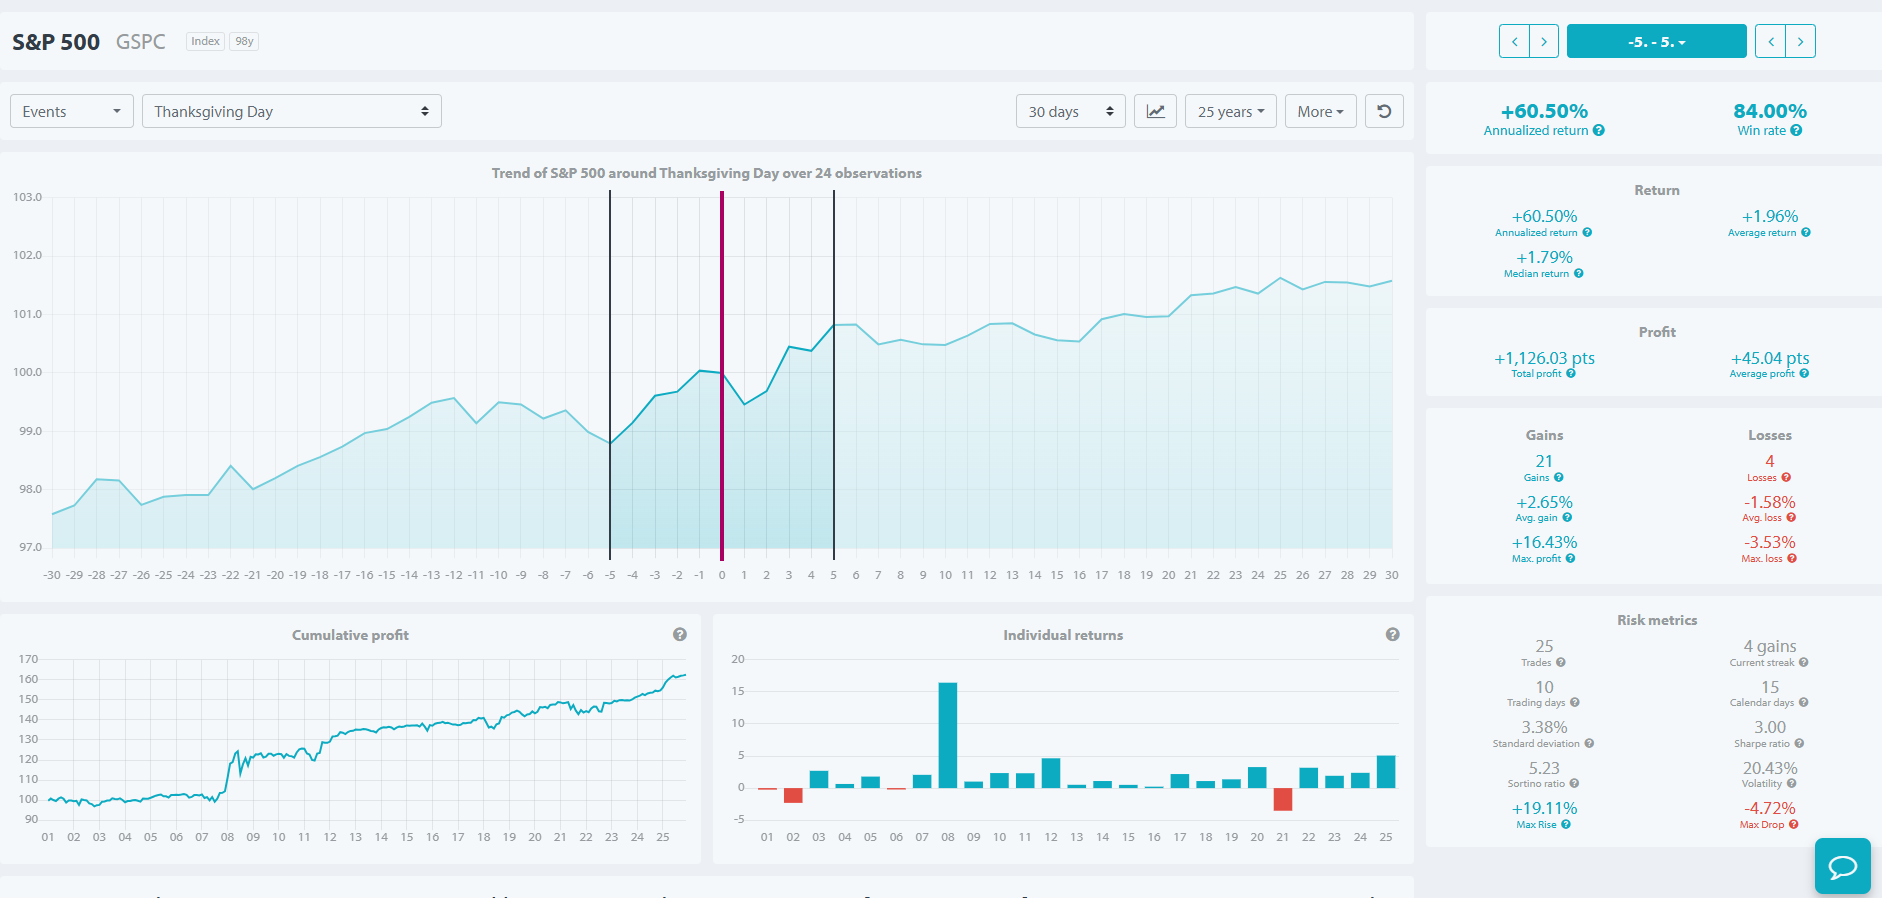This screenshot has width=1882, height=898.
Task: Click help icon next to Individual returns
Action: [1393, 635]
